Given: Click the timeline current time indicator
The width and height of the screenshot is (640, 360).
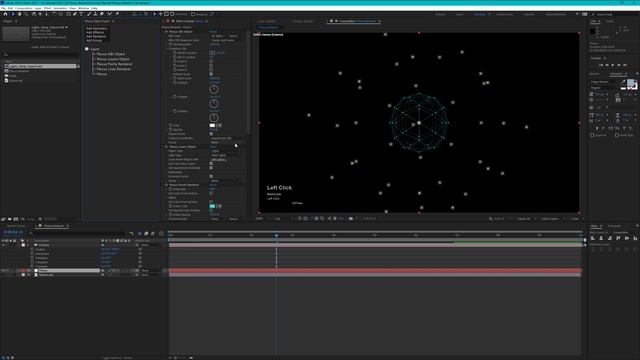Looking at the screenshot, I should click(x=276, y=235).
